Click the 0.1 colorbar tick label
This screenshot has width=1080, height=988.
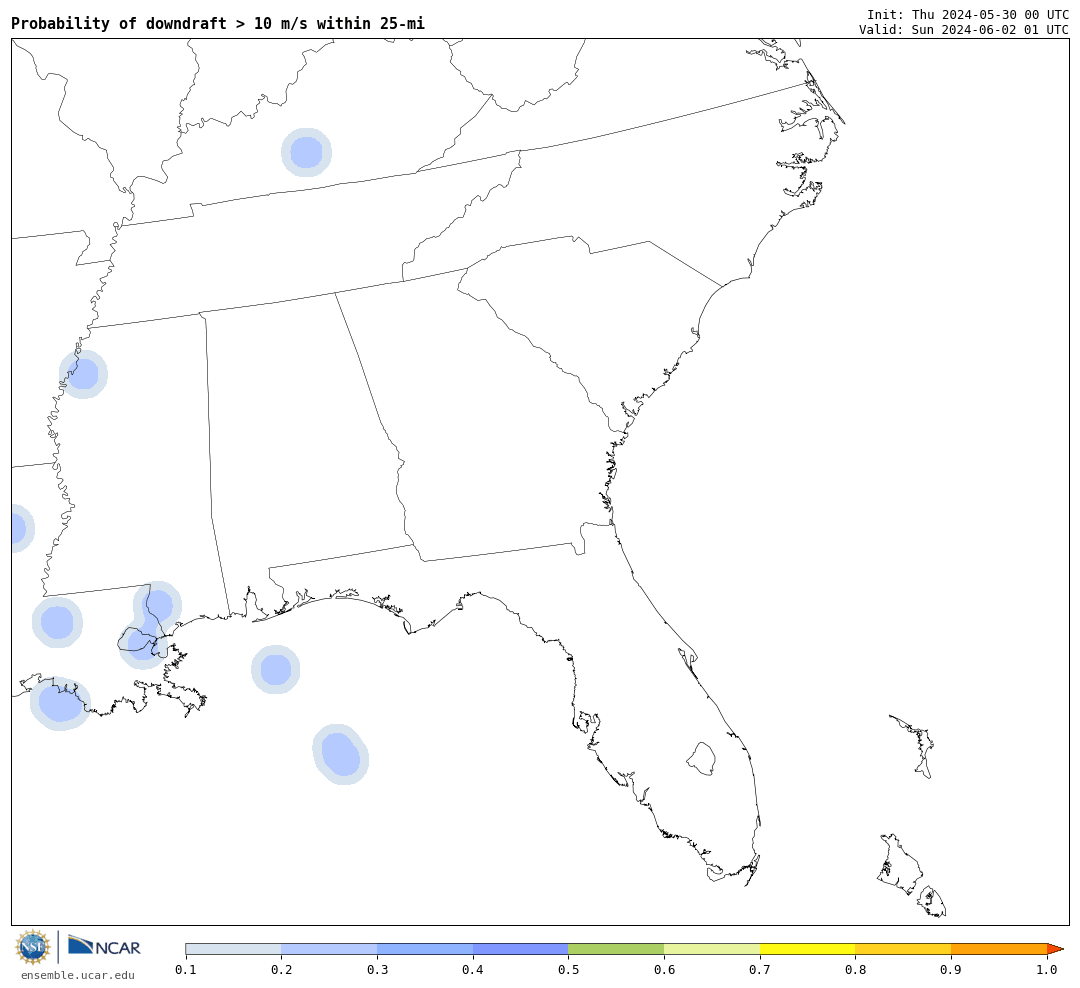[186, 970]
